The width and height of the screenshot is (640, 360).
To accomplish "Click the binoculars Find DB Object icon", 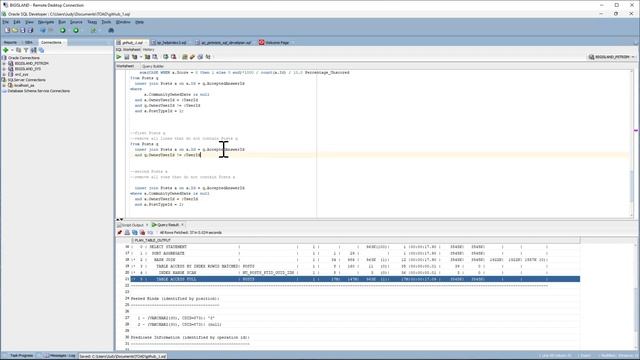I will [111, 30].
